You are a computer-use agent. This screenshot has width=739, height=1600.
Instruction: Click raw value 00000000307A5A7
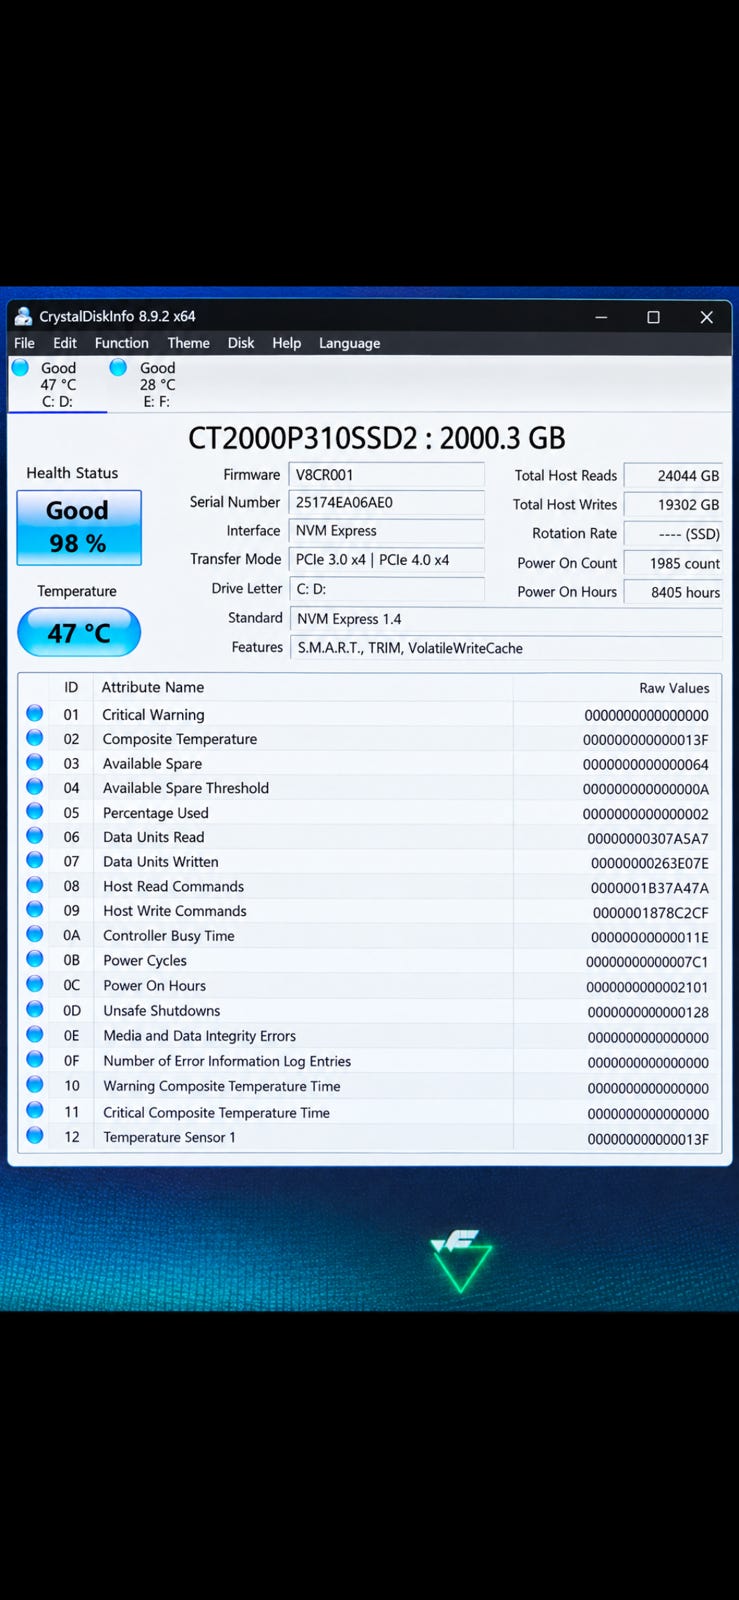pos(648,838)
